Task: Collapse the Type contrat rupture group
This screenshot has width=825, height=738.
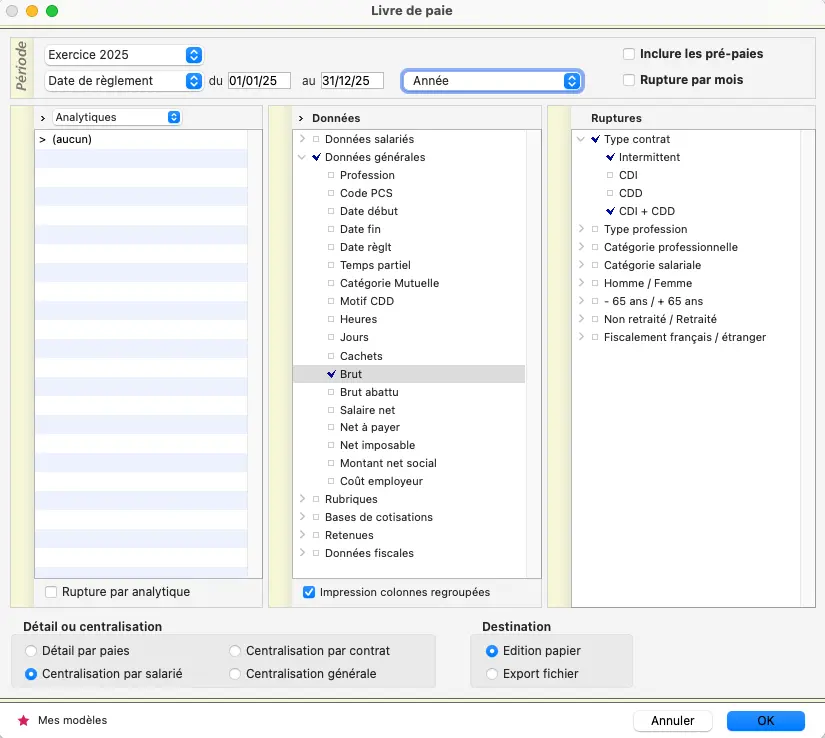Action: (581, 140)
